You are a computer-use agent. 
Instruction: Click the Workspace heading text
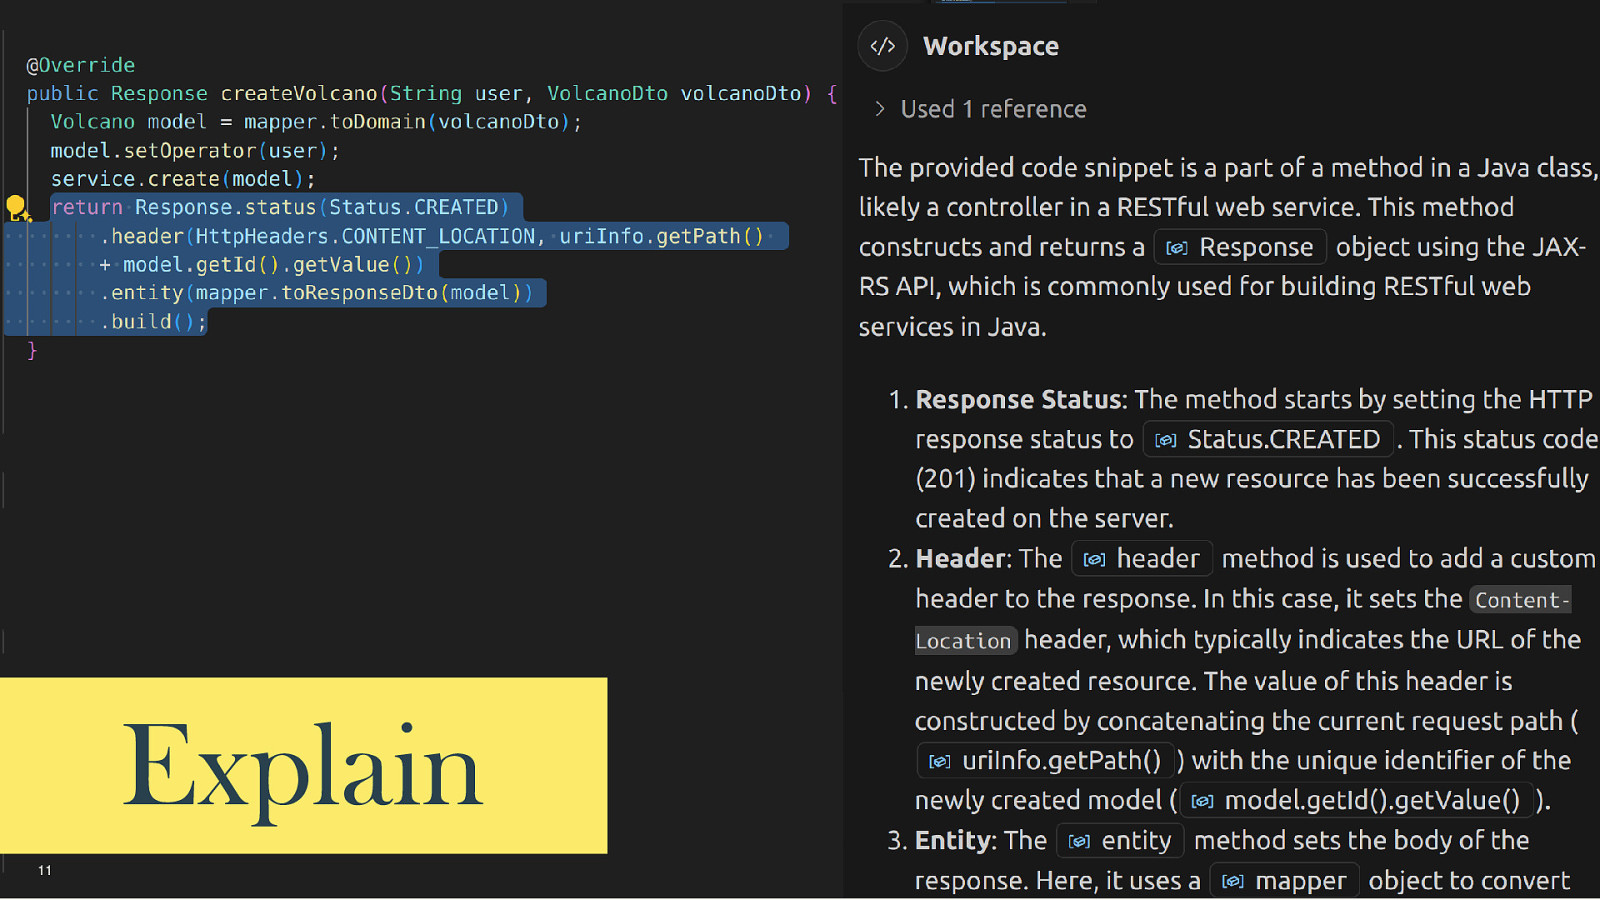991,46
